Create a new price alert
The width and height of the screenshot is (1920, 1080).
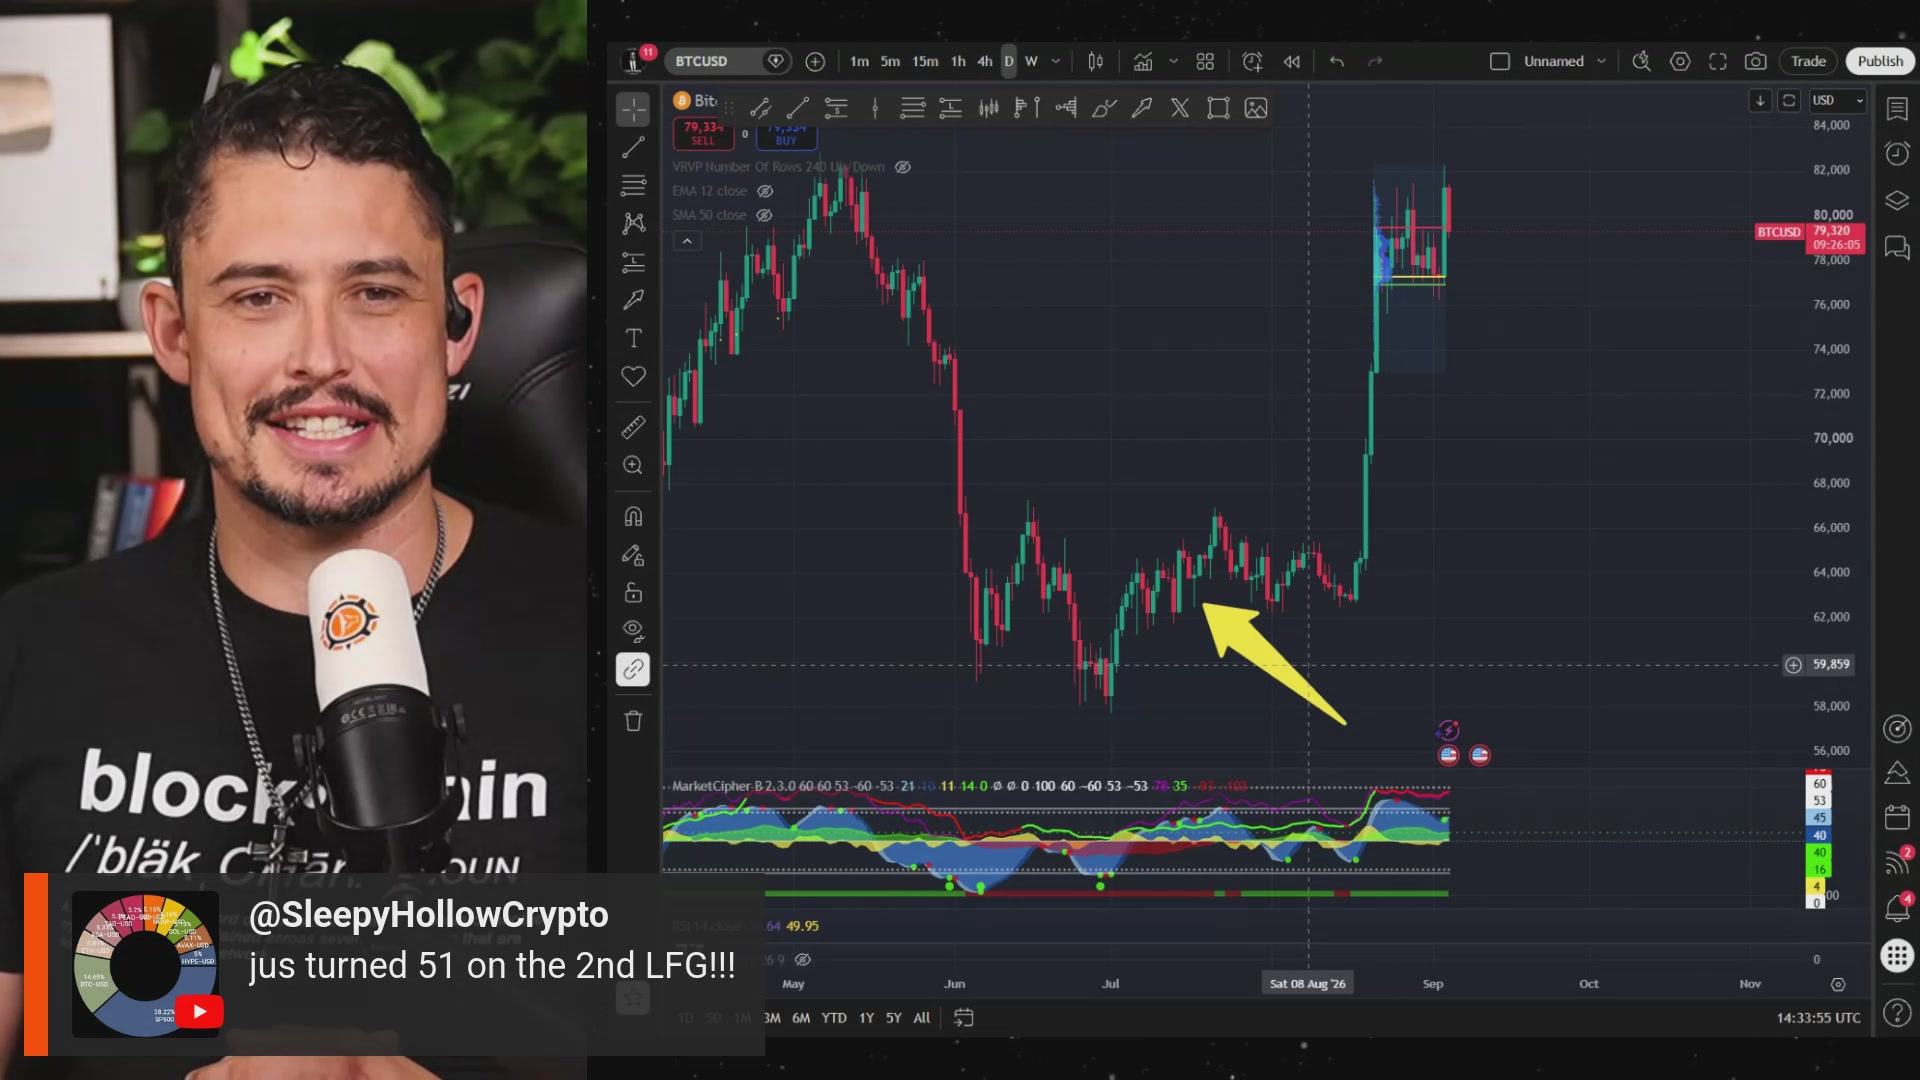tap(1252, 62)
